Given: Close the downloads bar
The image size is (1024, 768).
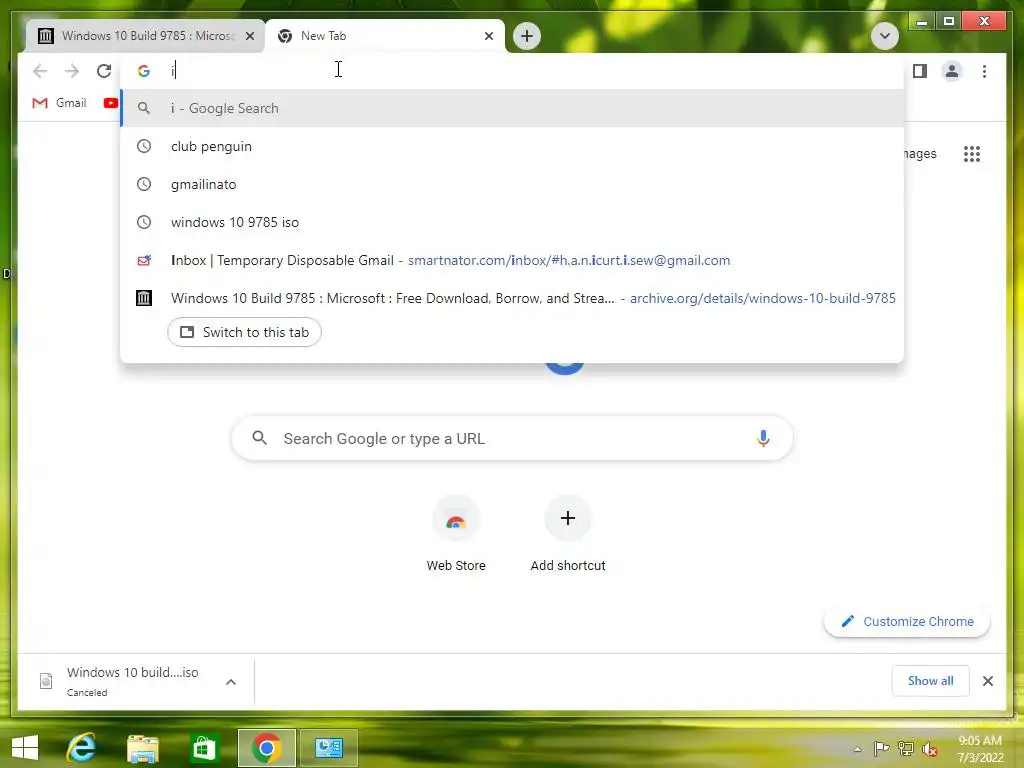Looking at the screenshot, I should tap(987, 681).
